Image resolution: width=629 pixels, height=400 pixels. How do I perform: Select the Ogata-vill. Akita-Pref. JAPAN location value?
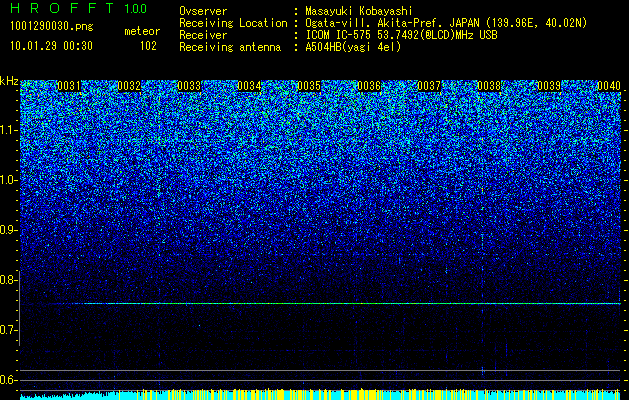pyautogui.click(x=448, y=23)
